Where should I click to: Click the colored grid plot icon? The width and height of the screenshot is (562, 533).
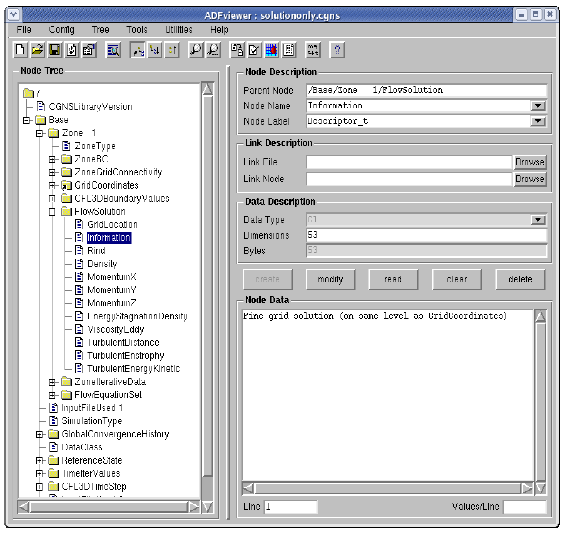click(271, 50)
